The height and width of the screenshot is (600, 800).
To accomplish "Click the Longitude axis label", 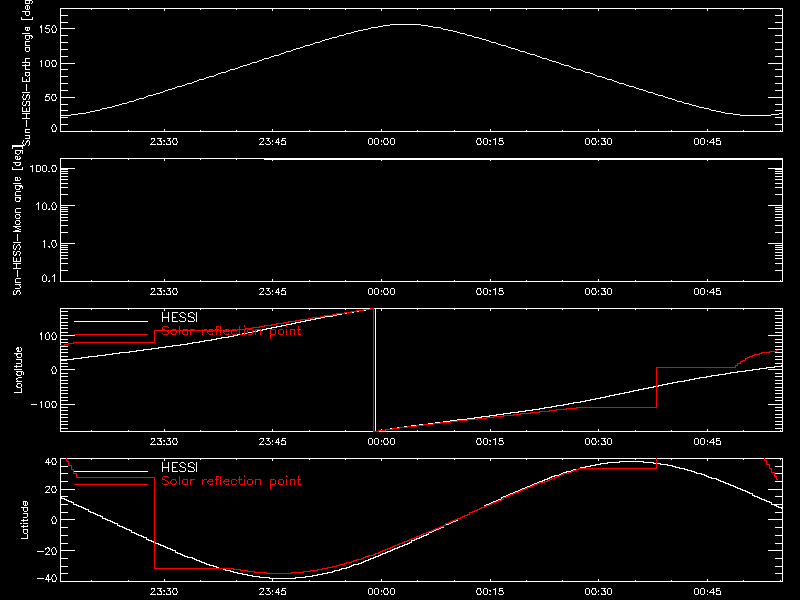I will tap(18, 370).
